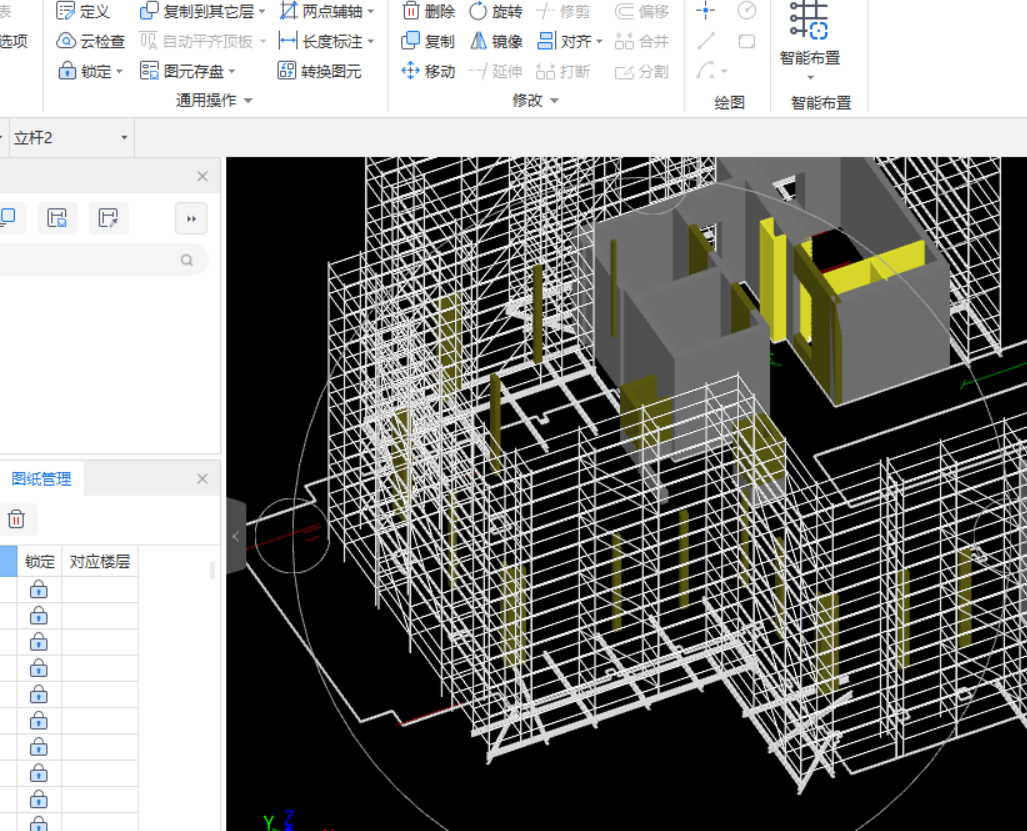Viewport: 1027px width, 831px height.
Task: Toggle the lock in the fourth drawing row
Action: (39, 668)
